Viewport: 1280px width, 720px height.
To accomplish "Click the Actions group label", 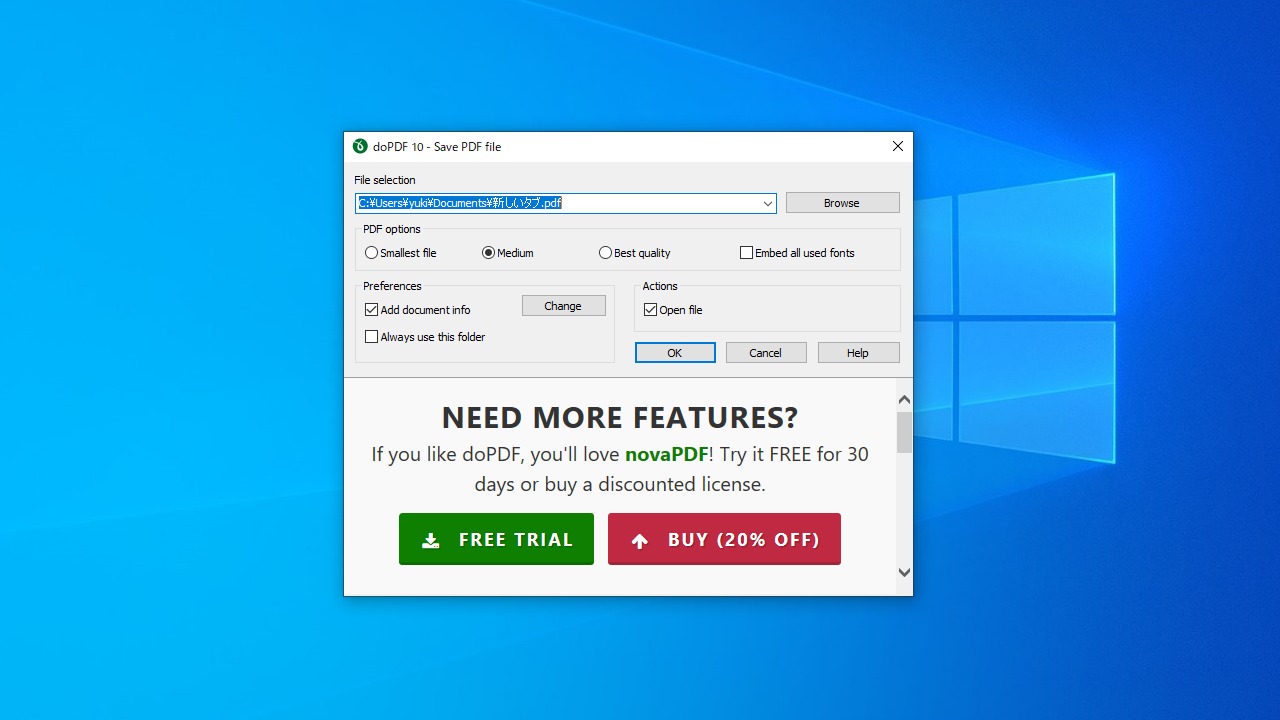I will [x=660, y=286].
